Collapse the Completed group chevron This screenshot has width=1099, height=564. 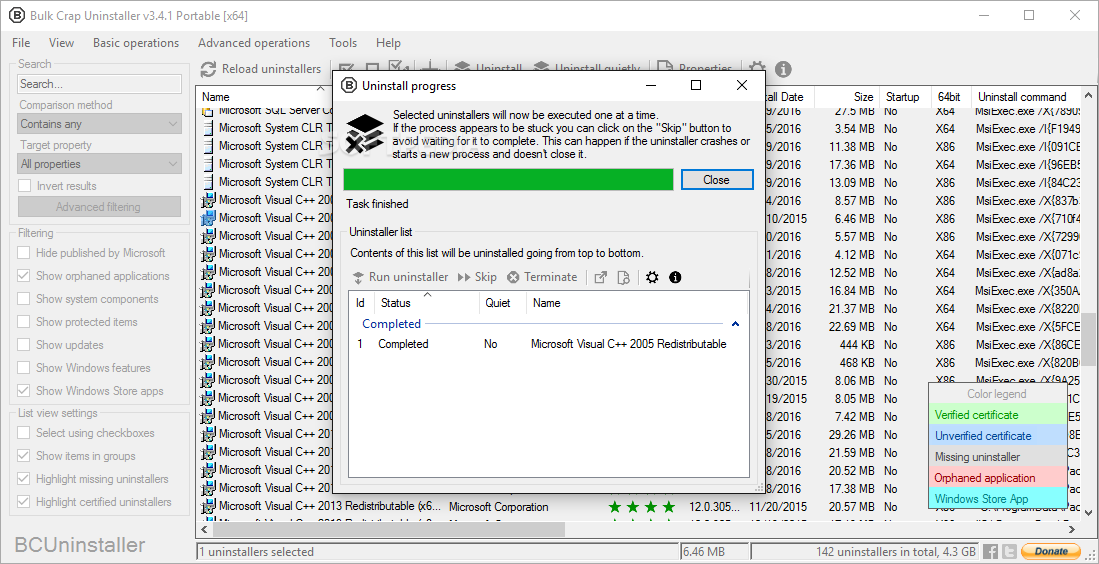coord(735,324)
